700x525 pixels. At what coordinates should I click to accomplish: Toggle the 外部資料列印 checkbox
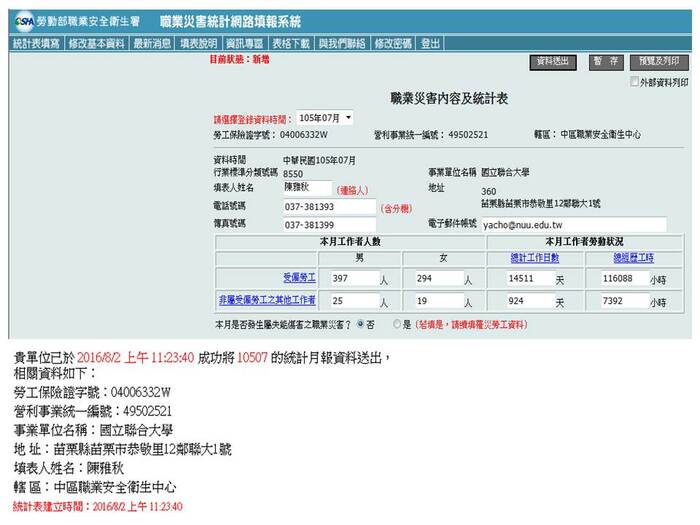click(x=634, y=82)
